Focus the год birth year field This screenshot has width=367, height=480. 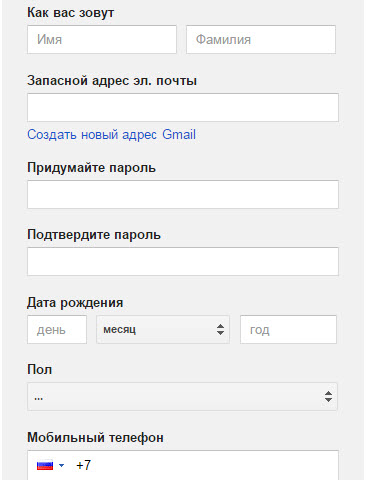click(288, 329)
